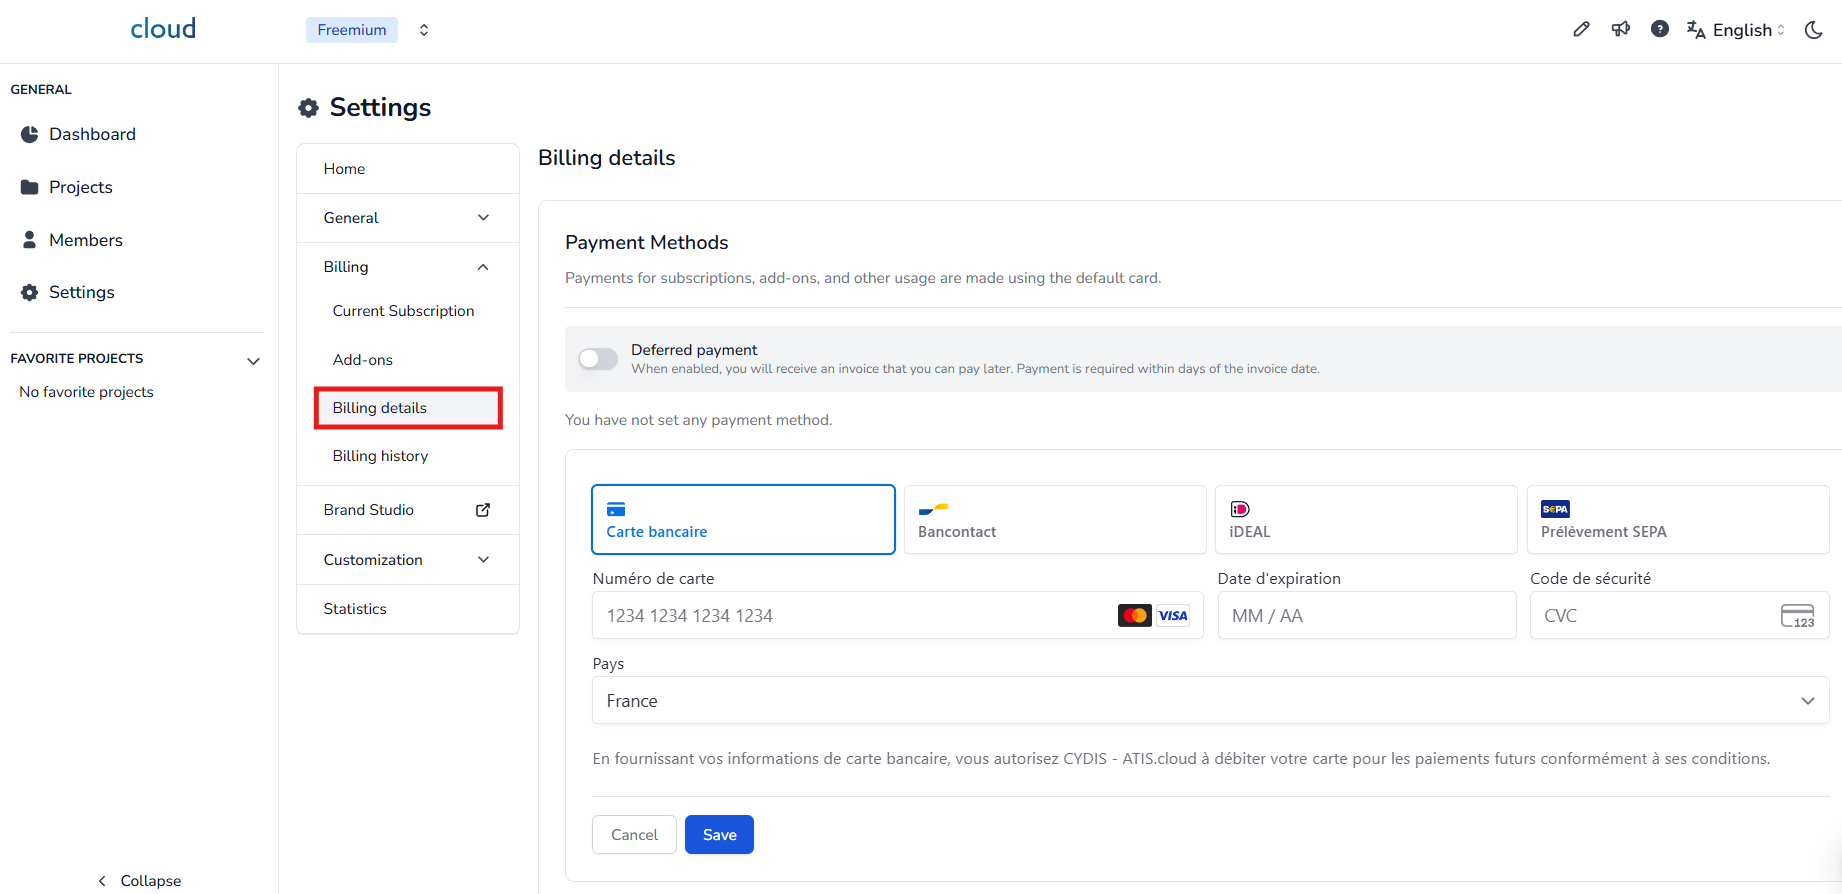Open the announcements megaphone icon
The height and width of the screenshot is (894, 1842).
point(1621,30)
